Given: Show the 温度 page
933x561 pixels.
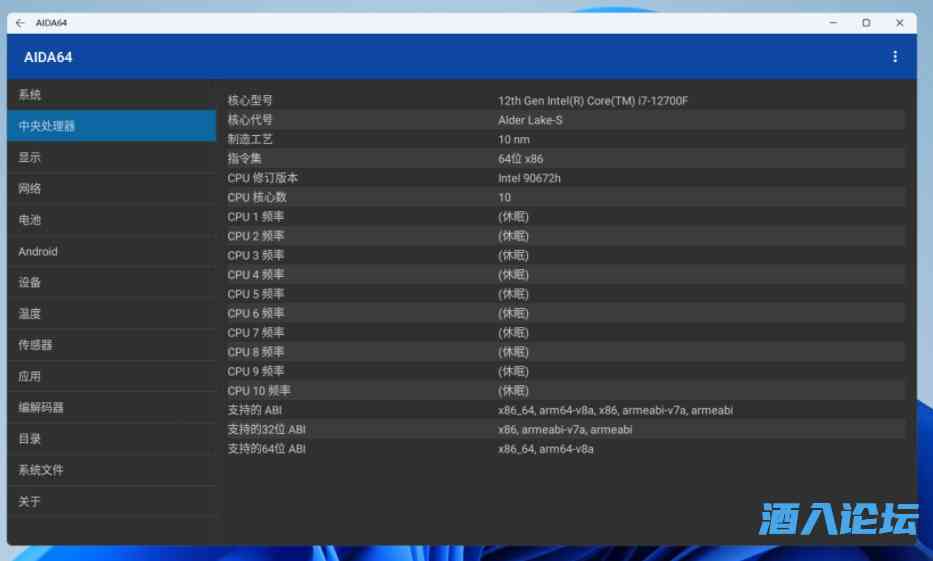Looking at the screenshot, I should tap(111, 314).
